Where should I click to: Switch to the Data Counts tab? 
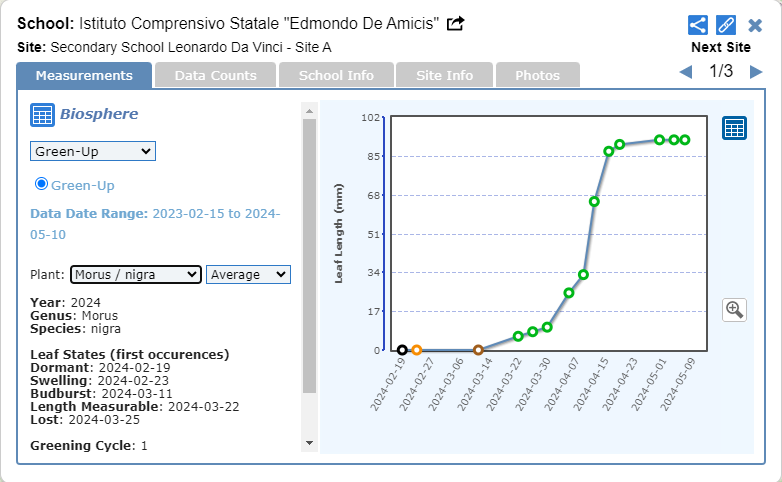pyautogui.click(x=215, y=75)
